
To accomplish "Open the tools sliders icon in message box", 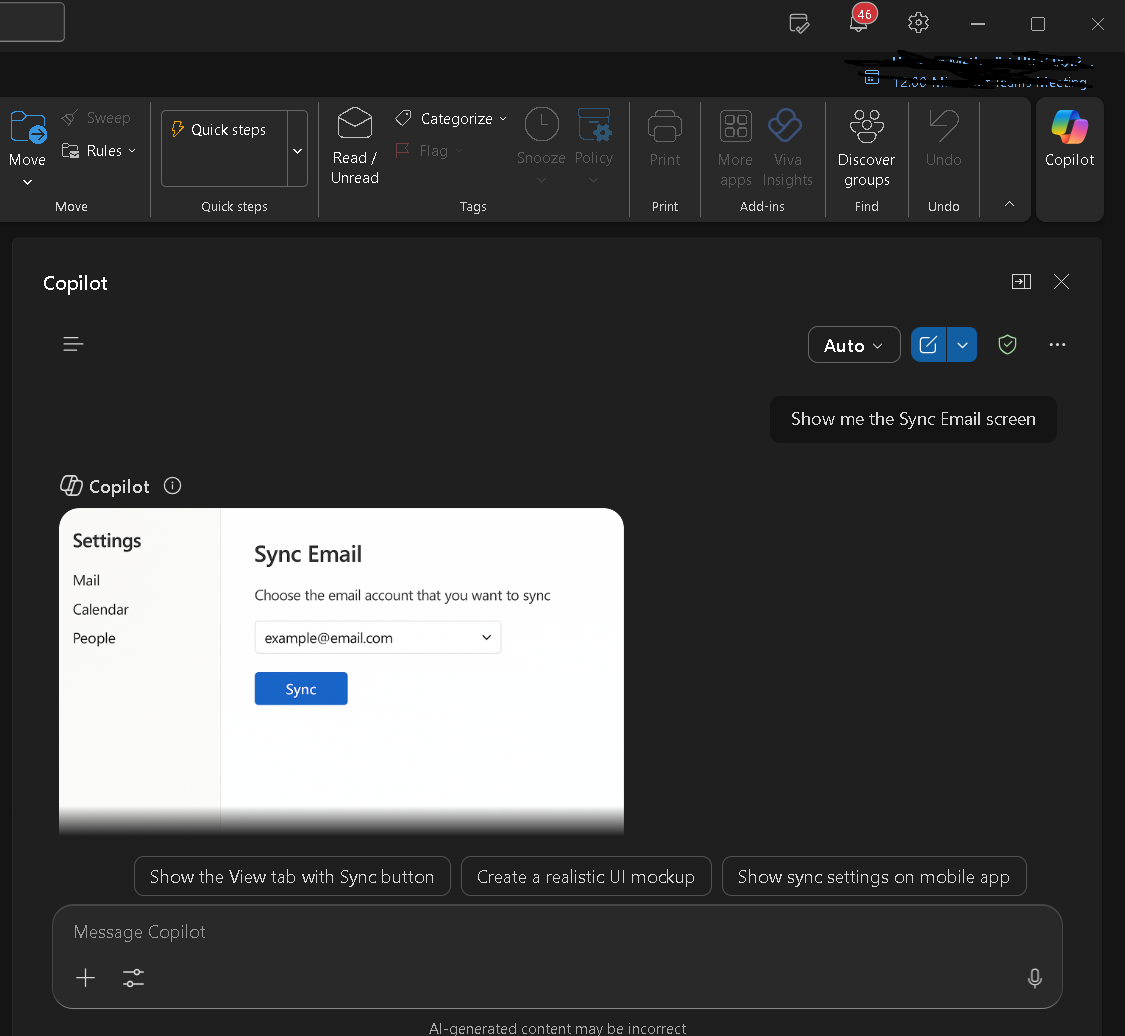I will 133,978.
